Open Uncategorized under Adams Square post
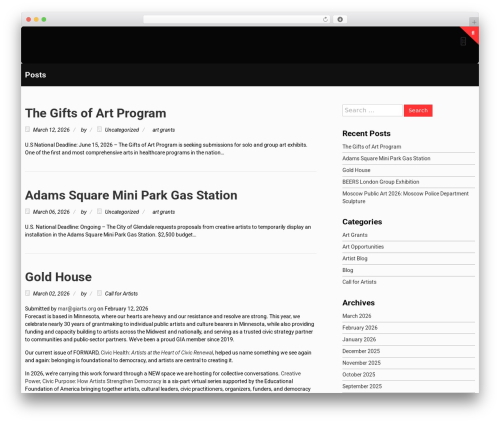 pos(122,212)
